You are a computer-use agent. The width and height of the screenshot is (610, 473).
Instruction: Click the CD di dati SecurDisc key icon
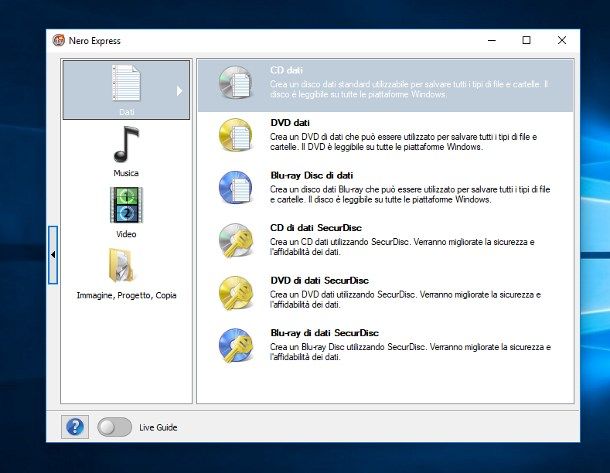(x=235, y=240)
